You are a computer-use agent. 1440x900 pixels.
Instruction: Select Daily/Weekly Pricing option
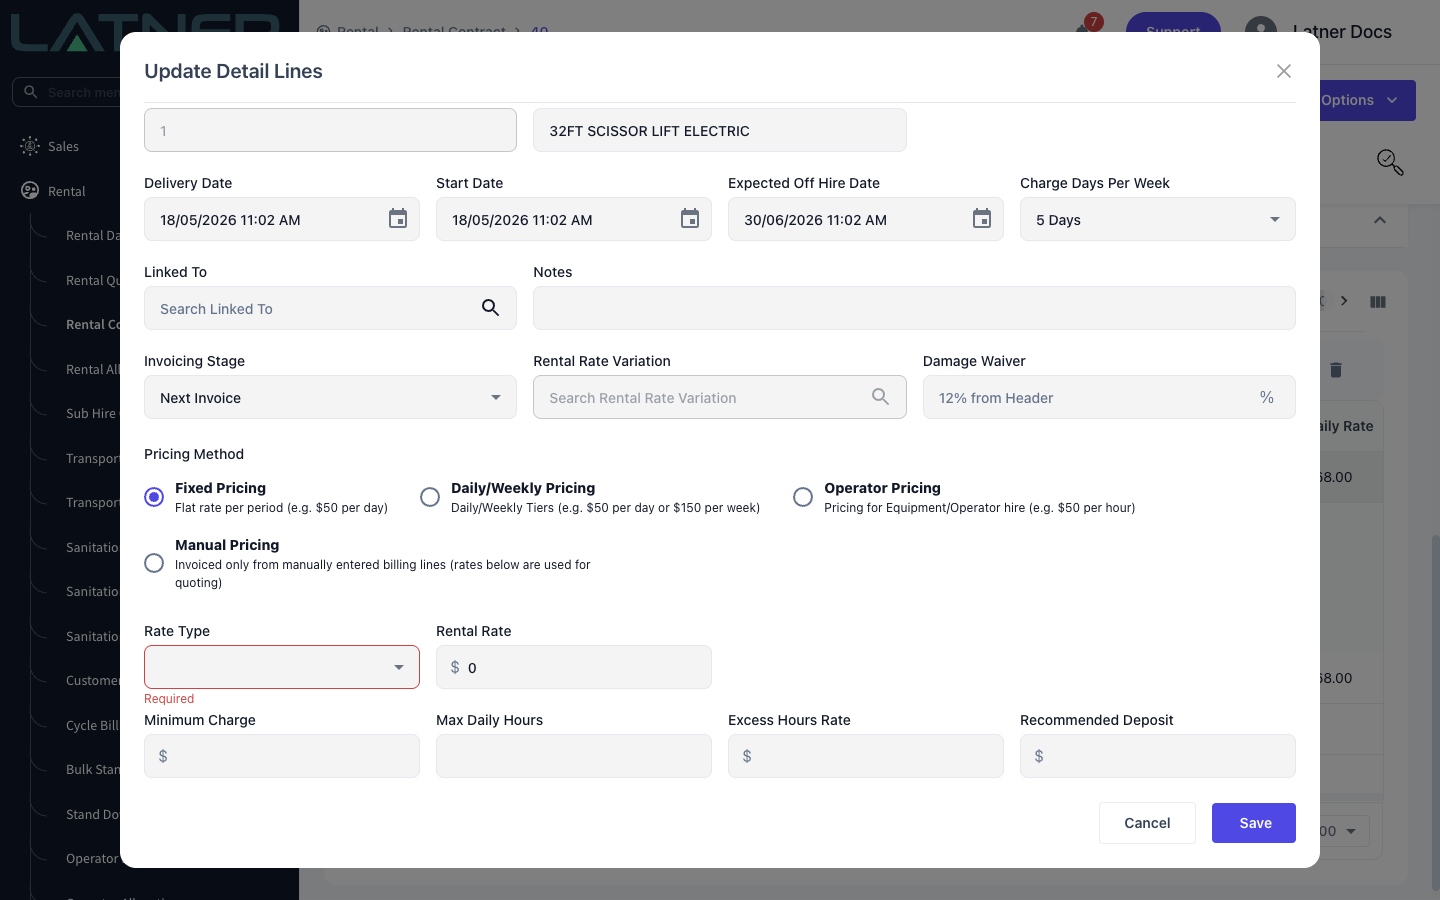point(430,497)
